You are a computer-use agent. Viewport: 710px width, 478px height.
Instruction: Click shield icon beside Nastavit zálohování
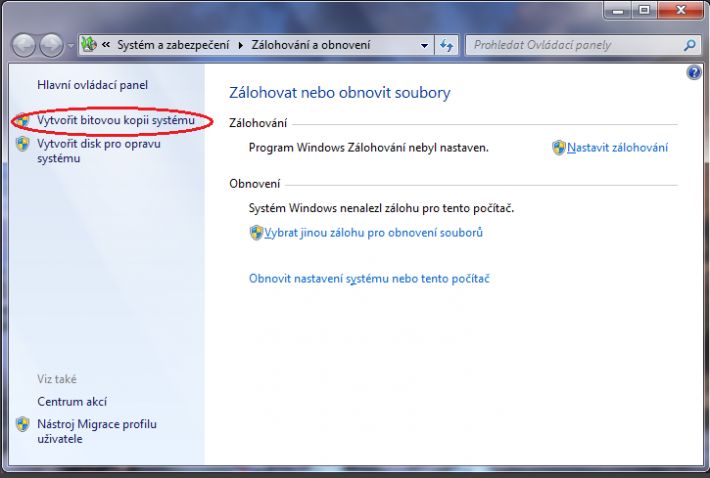pyautogui.click(x=559, y=148)
